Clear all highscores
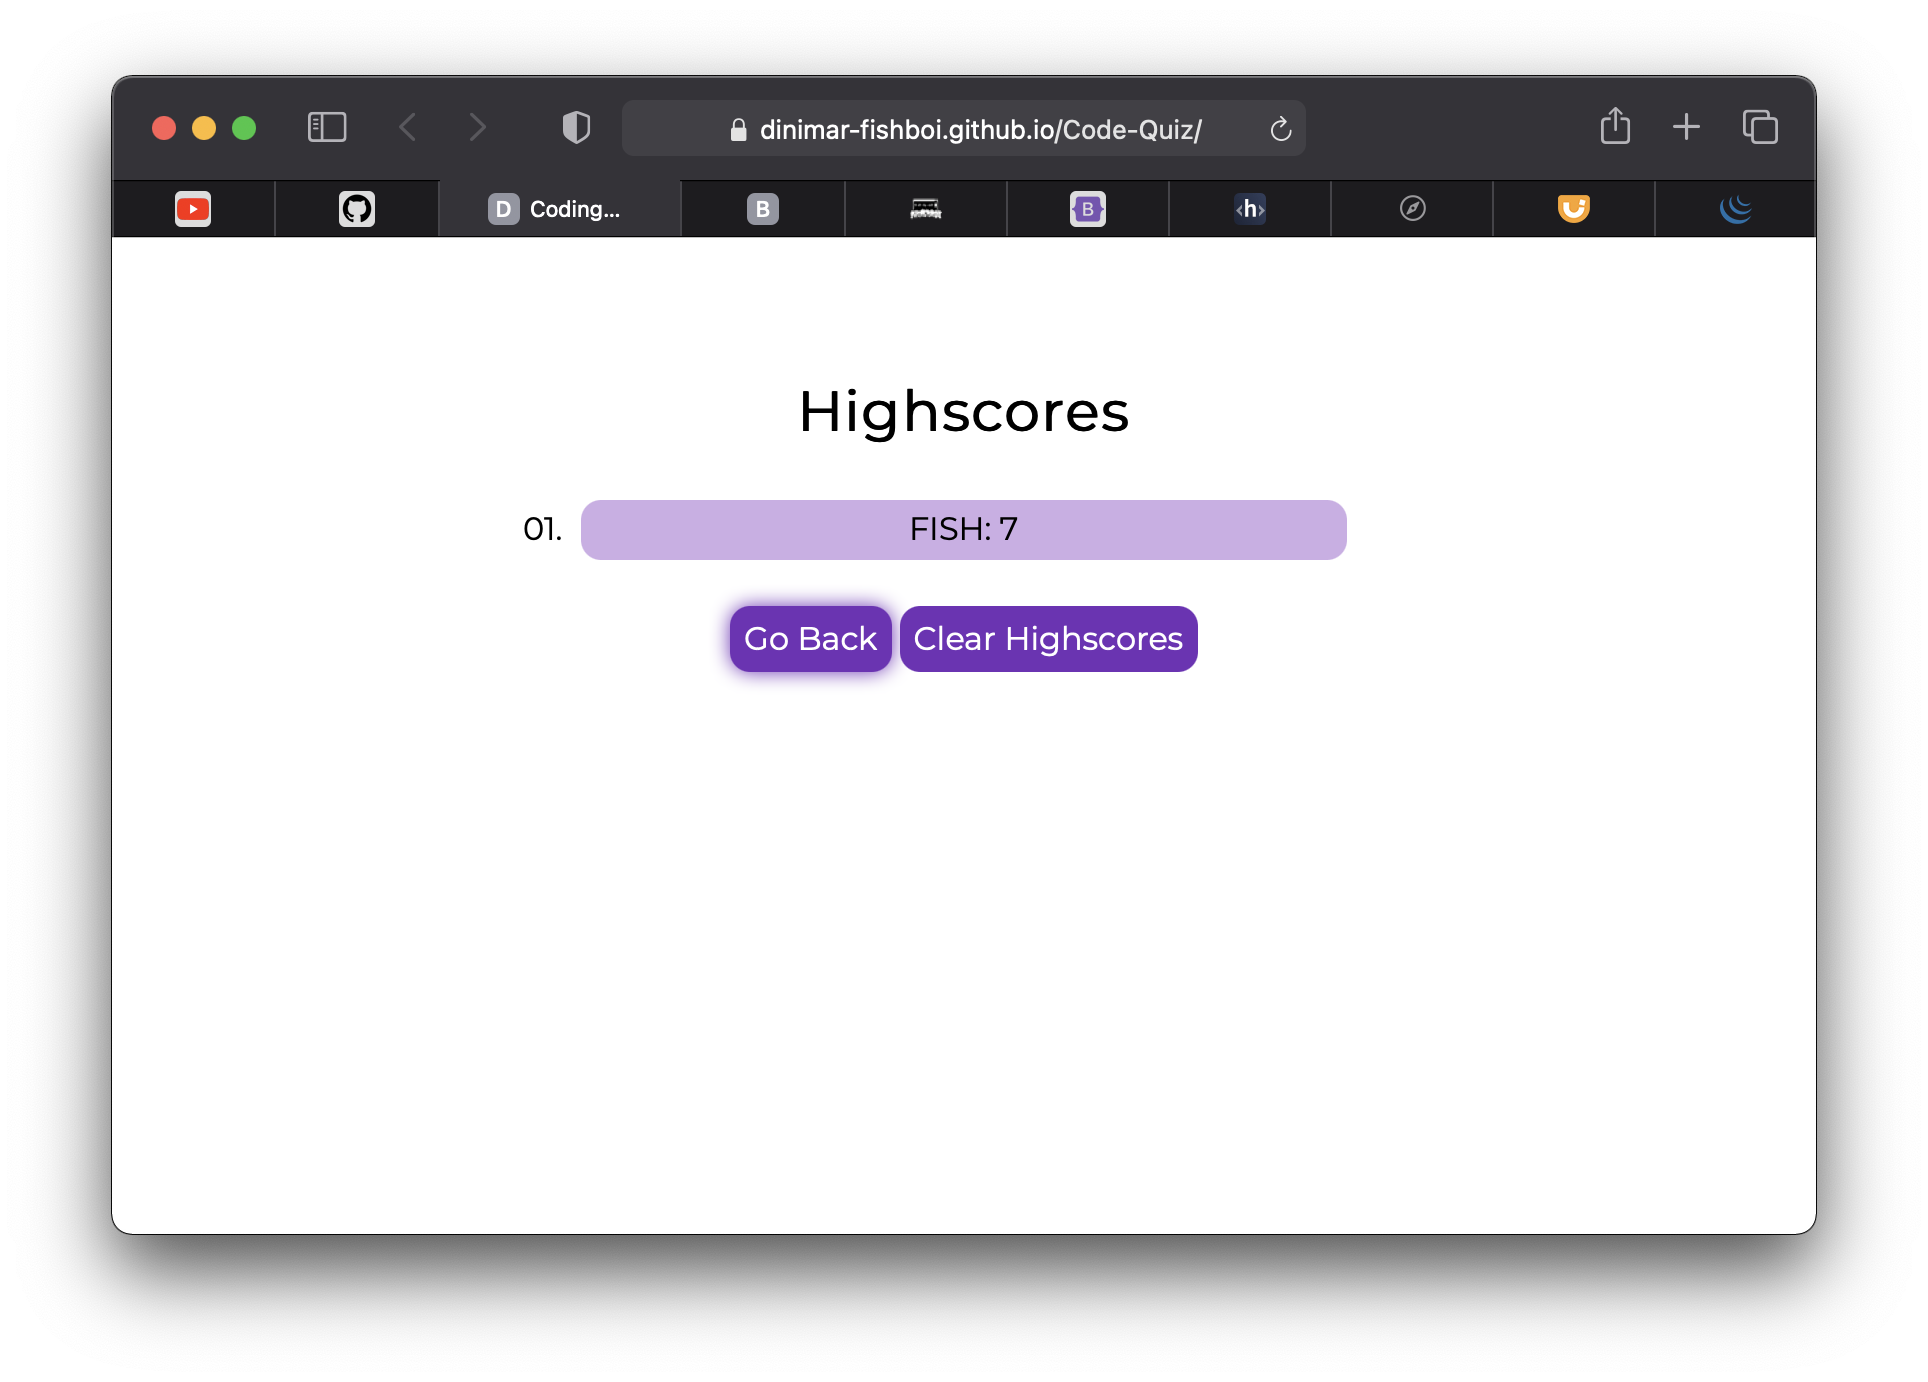Screen dimensions: 1928x1382 [1048, 638]
